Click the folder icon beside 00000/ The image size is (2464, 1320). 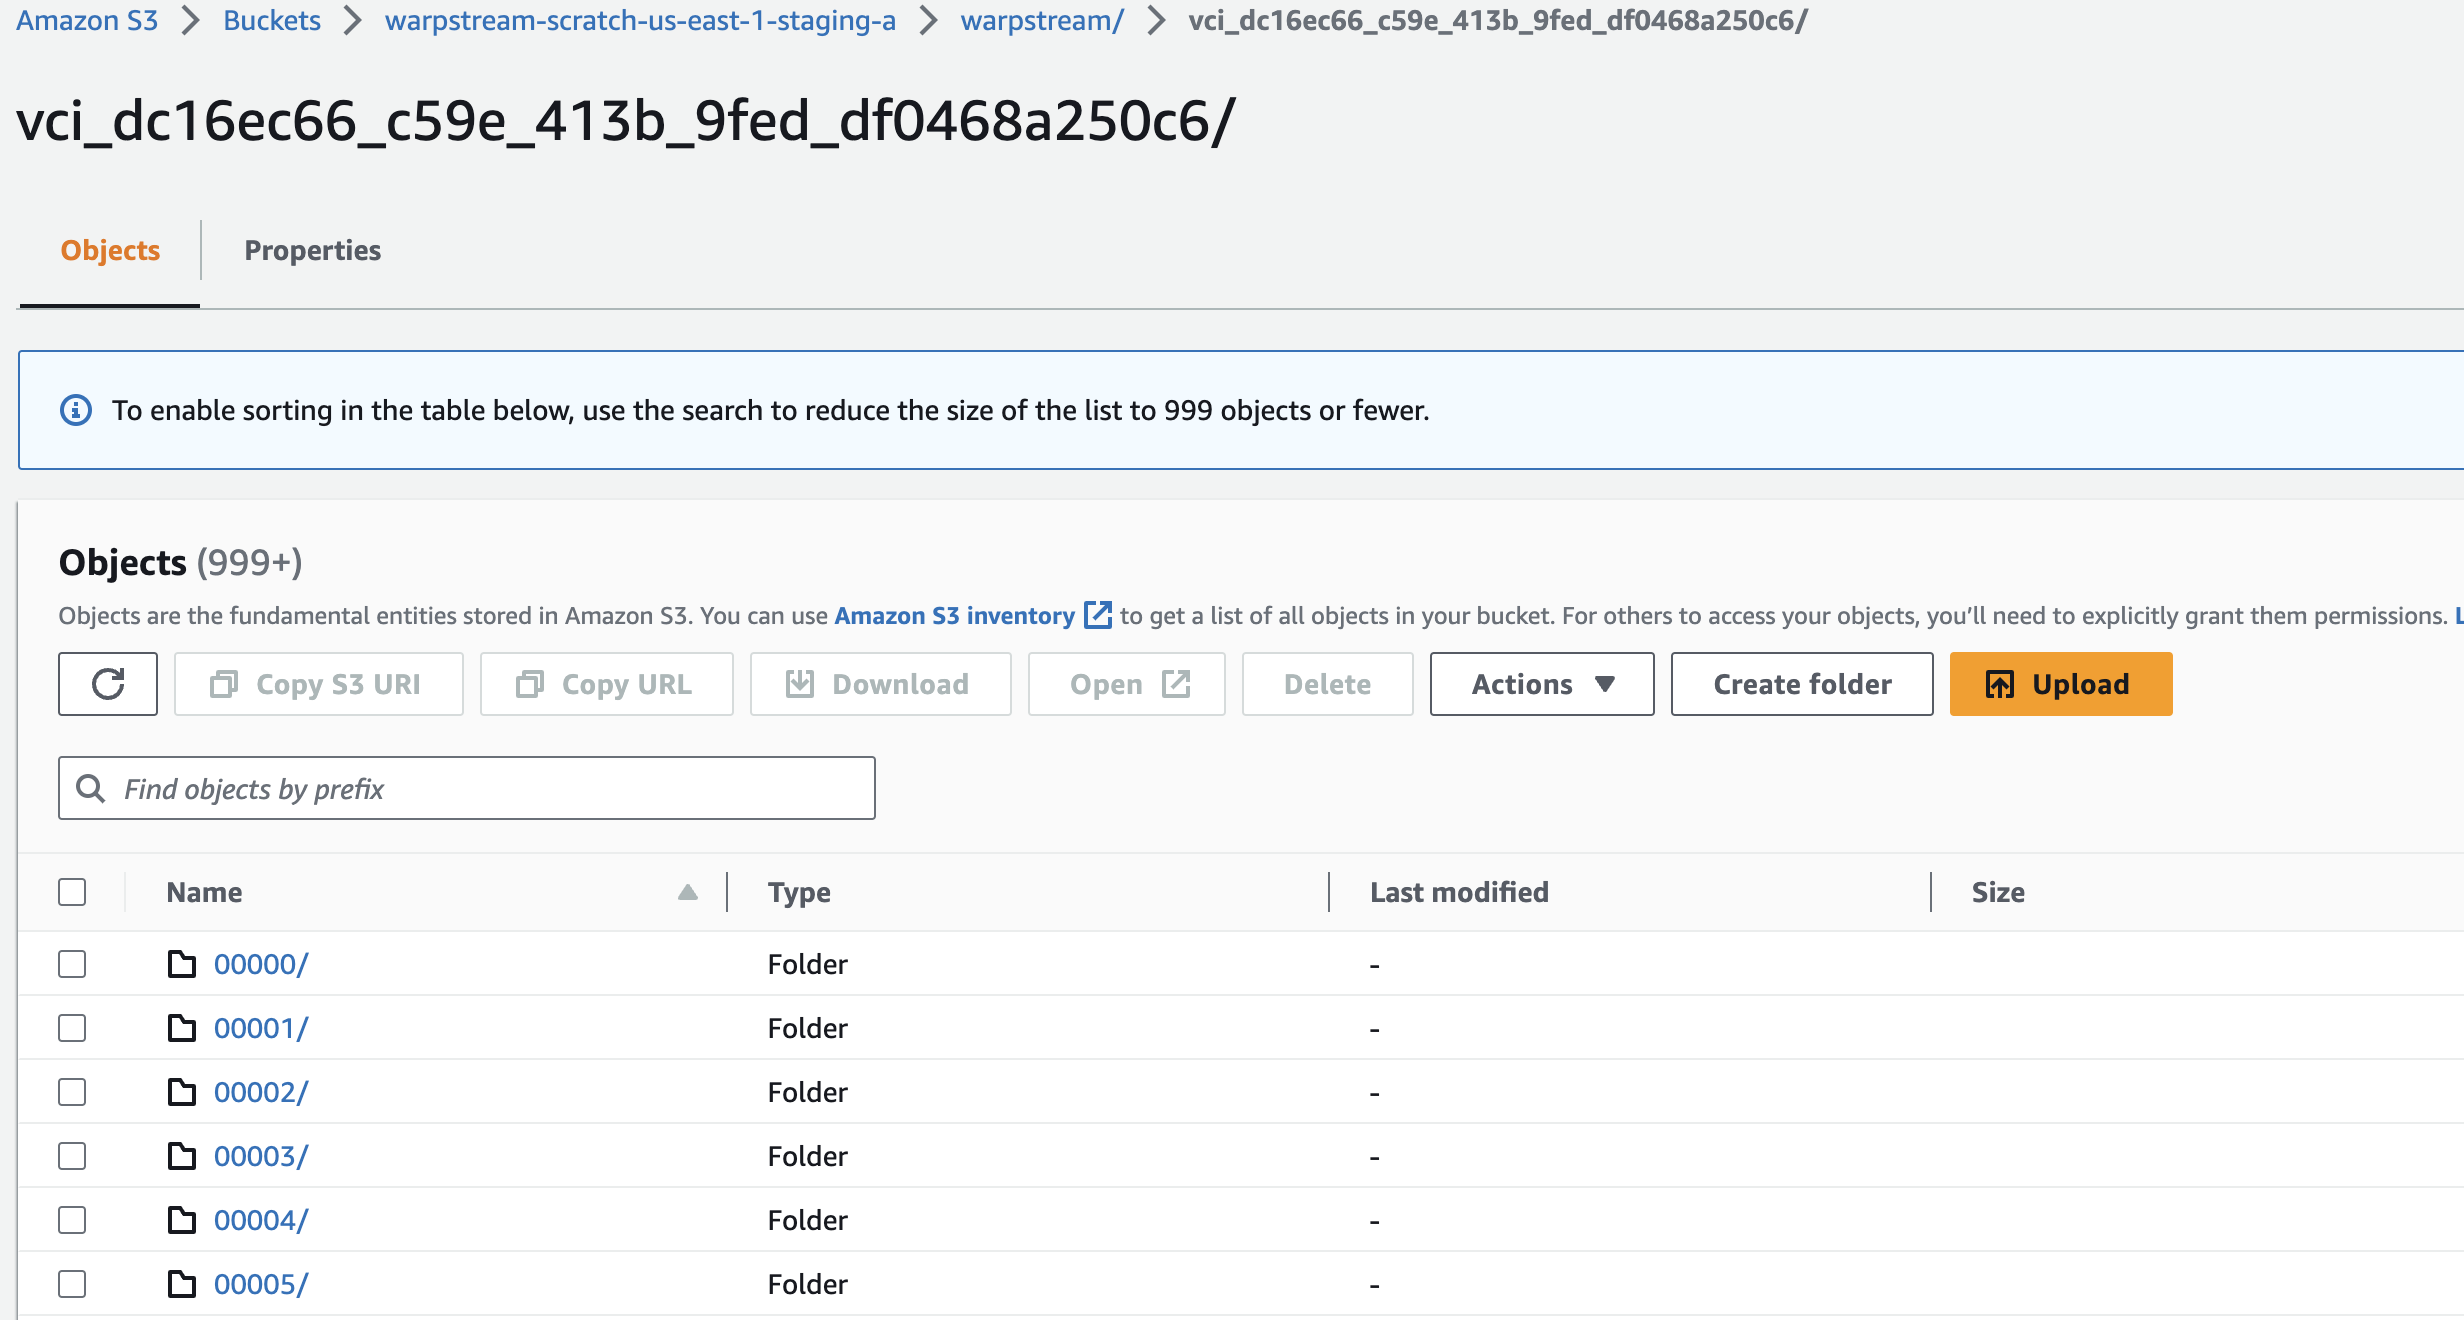coord(181,964)
